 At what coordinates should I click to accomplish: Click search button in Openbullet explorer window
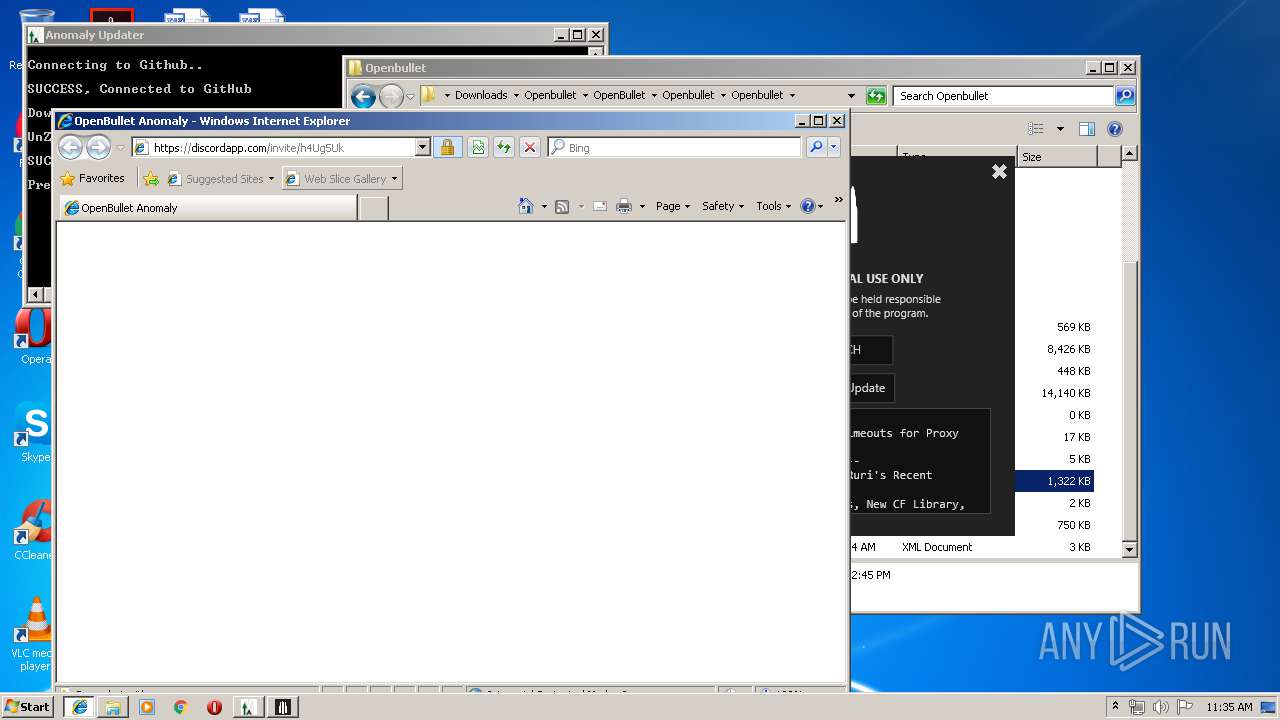click(1125, 96)
